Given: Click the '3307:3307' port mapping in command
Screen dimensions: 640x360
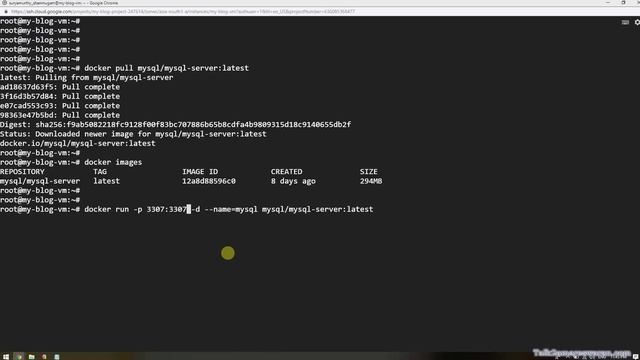Looking at the screenshot, I should (167, 209).
